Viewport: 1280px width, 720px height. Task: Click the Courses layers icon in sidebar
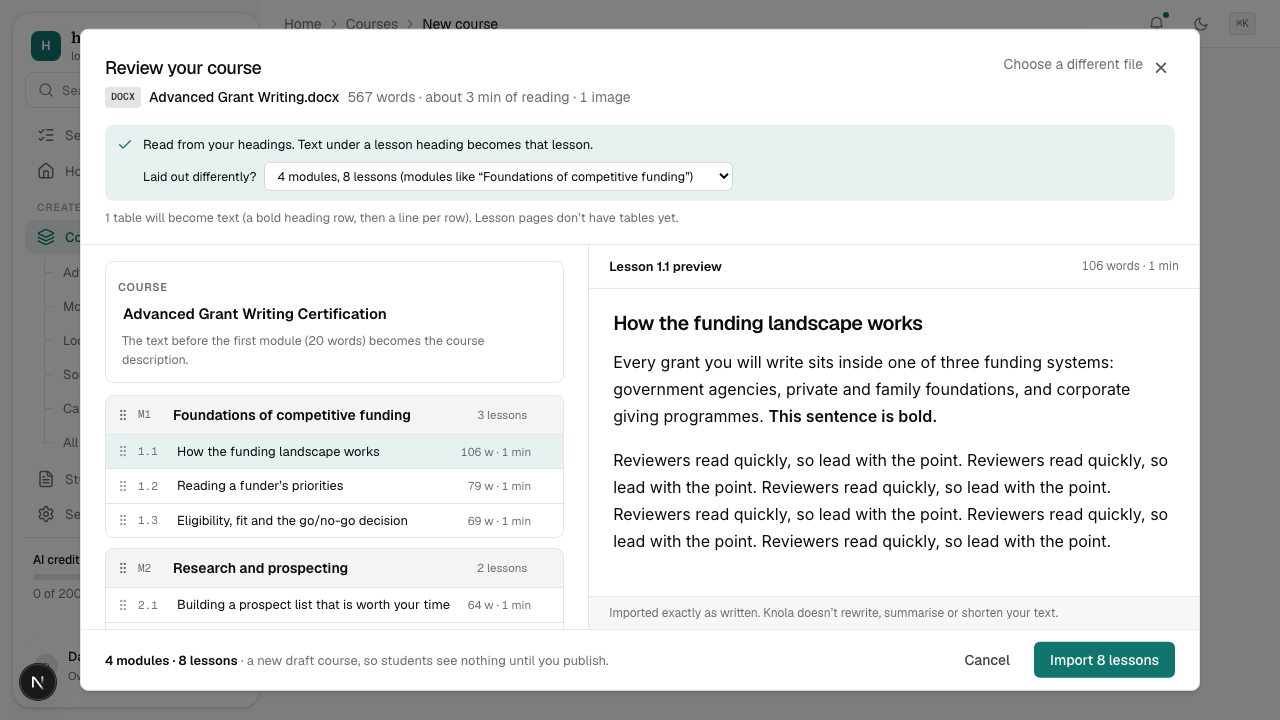(46, 237)
